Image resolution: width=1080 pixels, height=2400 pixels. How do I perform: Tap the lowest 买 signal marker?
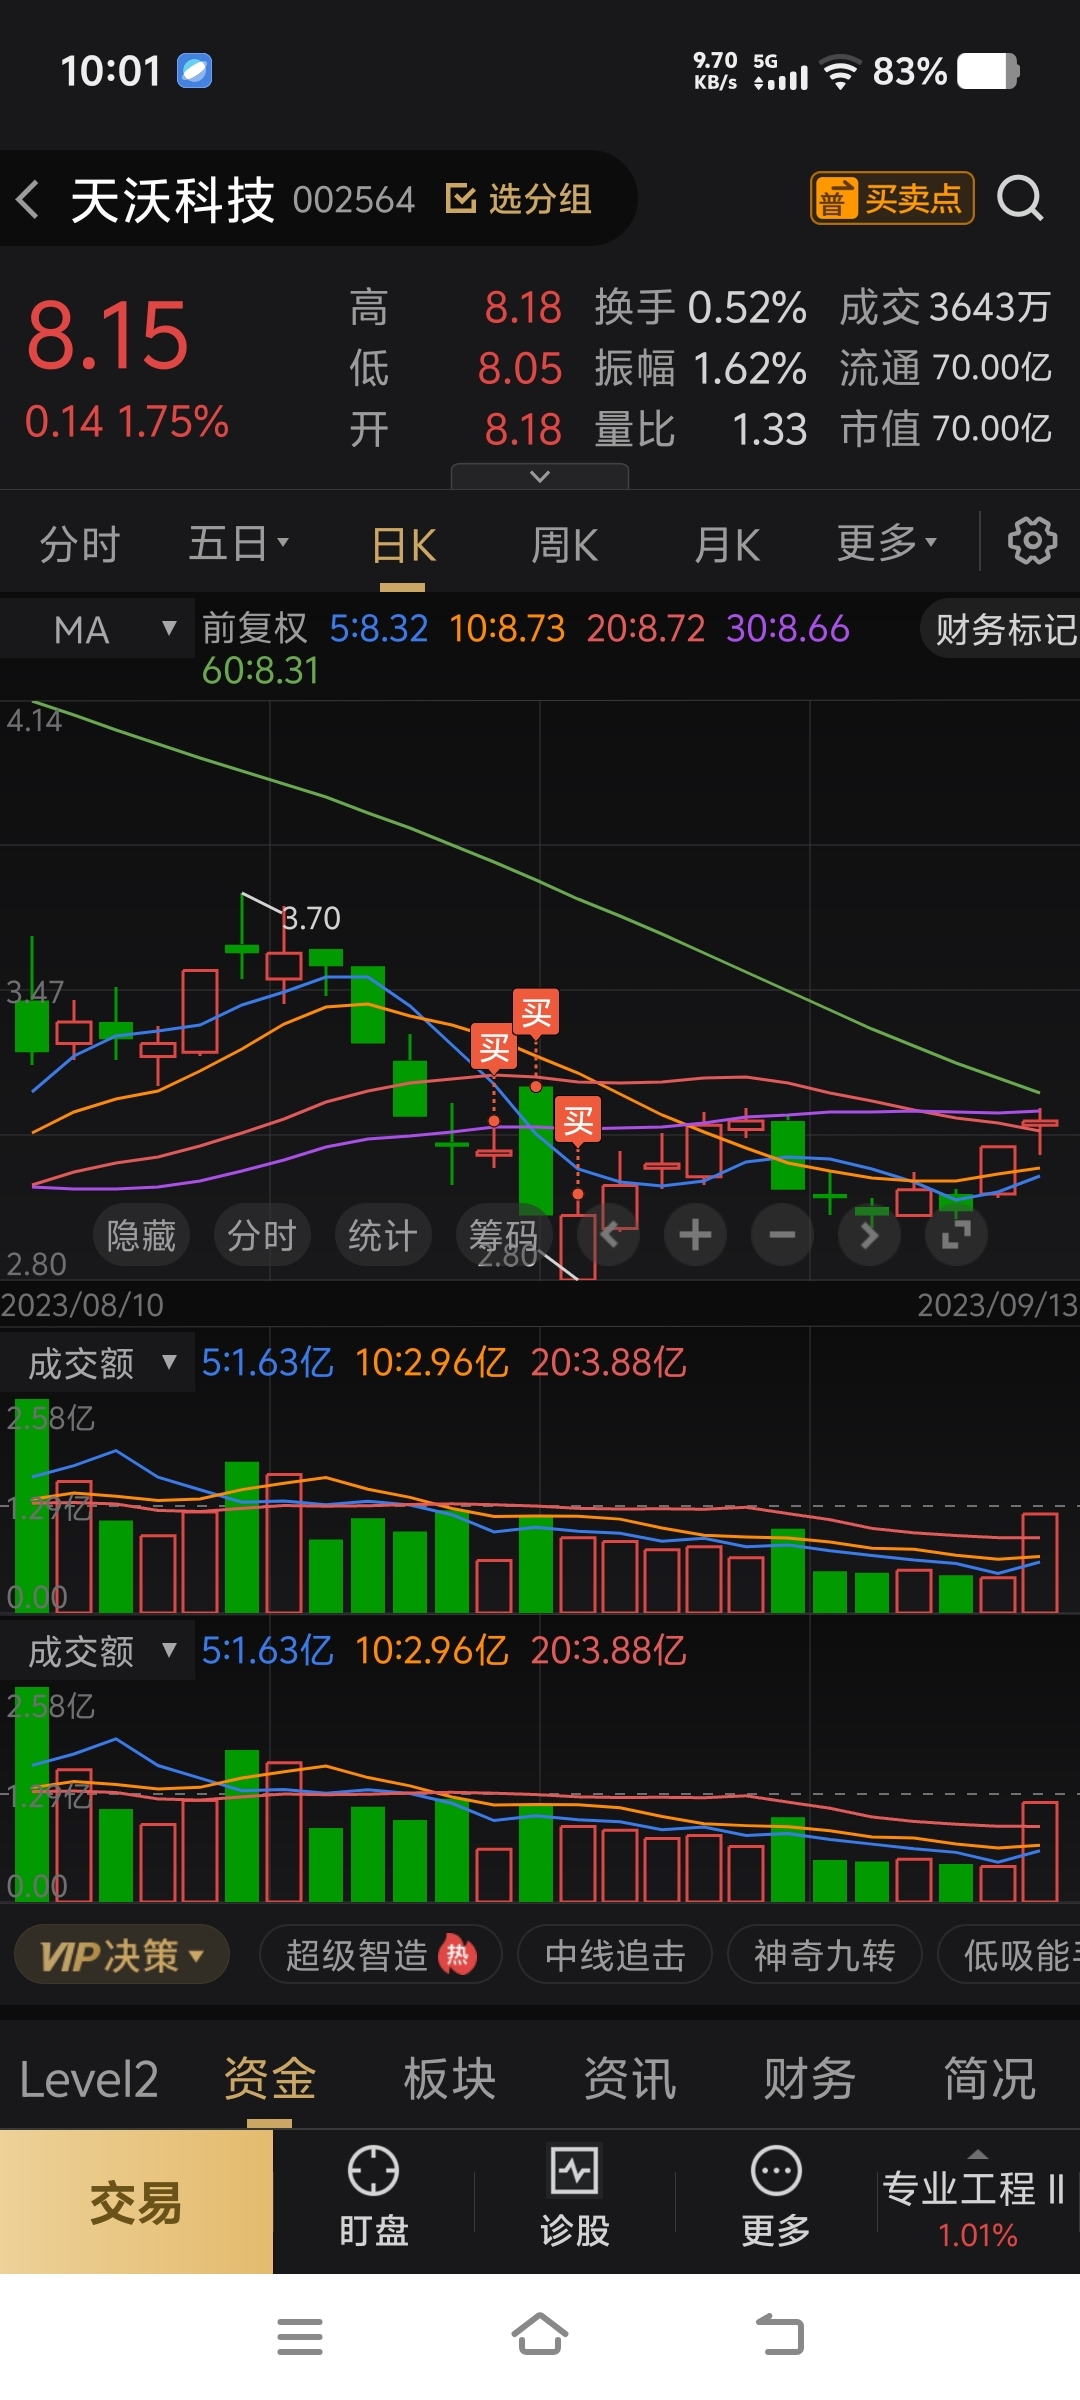click(x=578, y=1120)
